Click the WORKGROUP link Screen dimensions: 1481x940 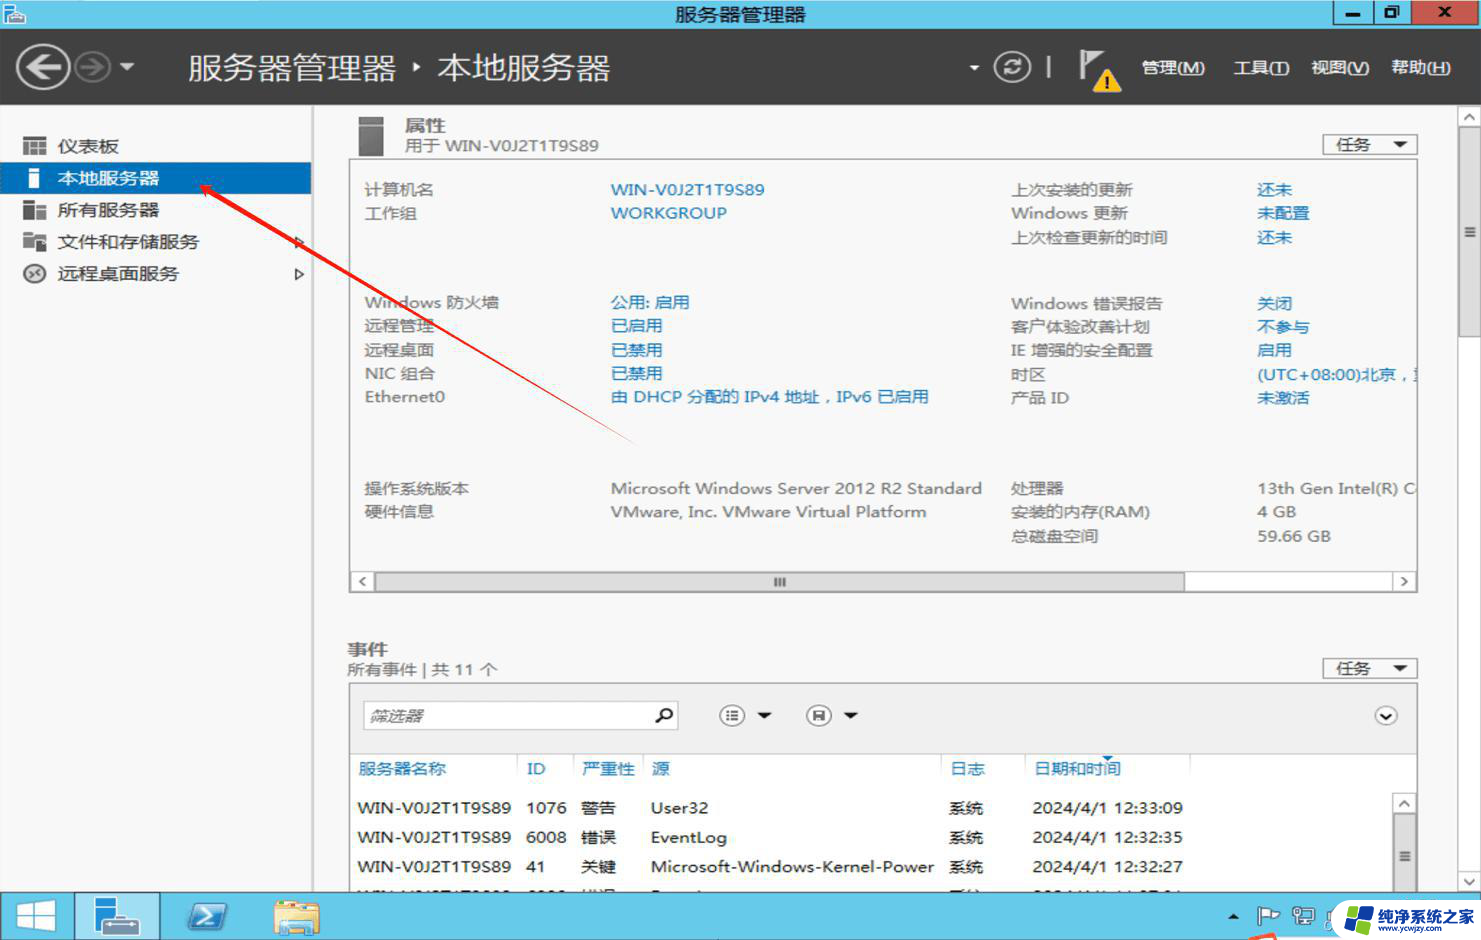[669, 213]
